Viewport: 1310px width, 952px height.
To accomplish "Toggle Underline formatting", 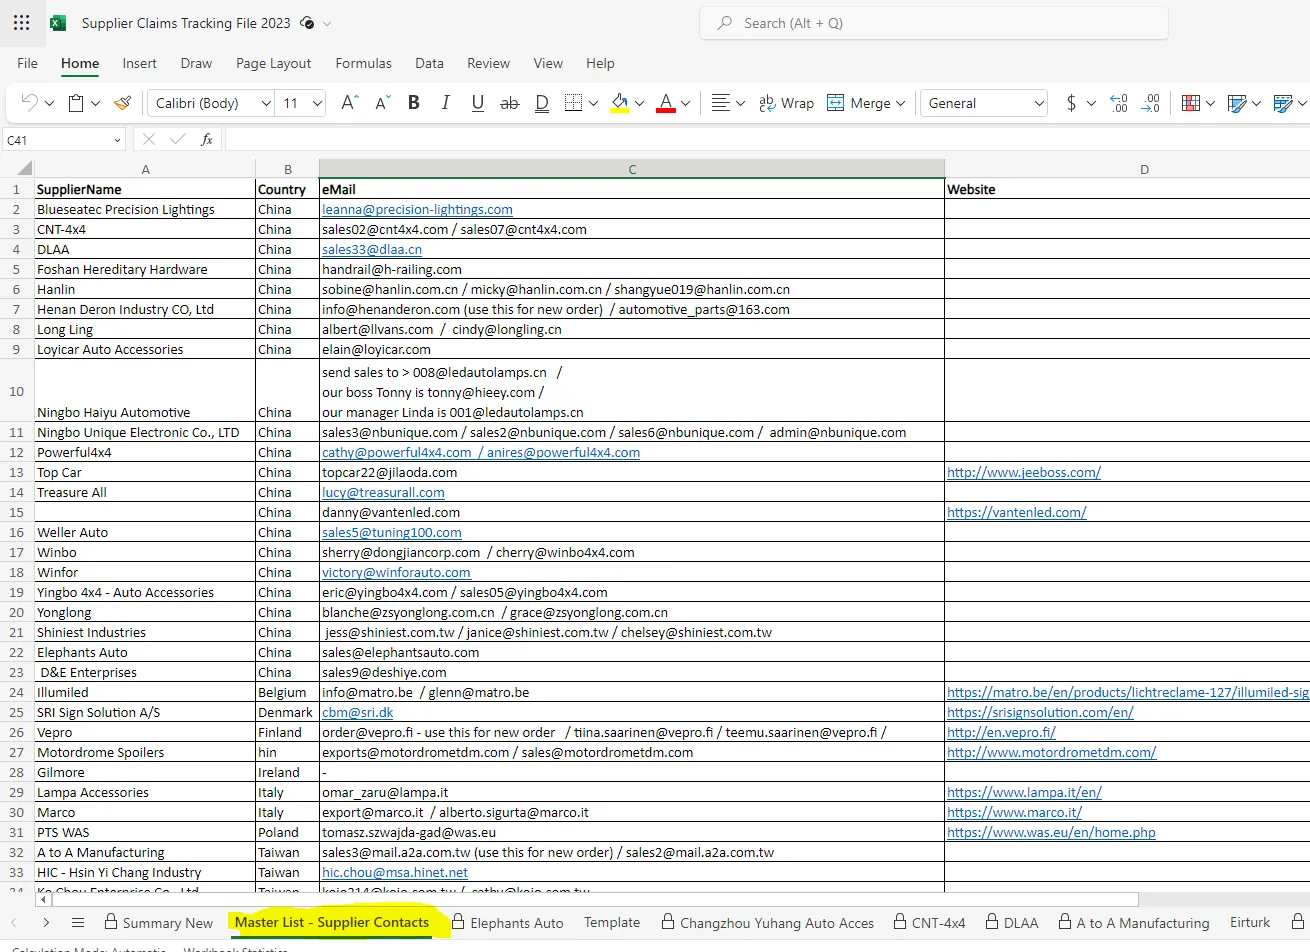I will (x=478, y=103).
